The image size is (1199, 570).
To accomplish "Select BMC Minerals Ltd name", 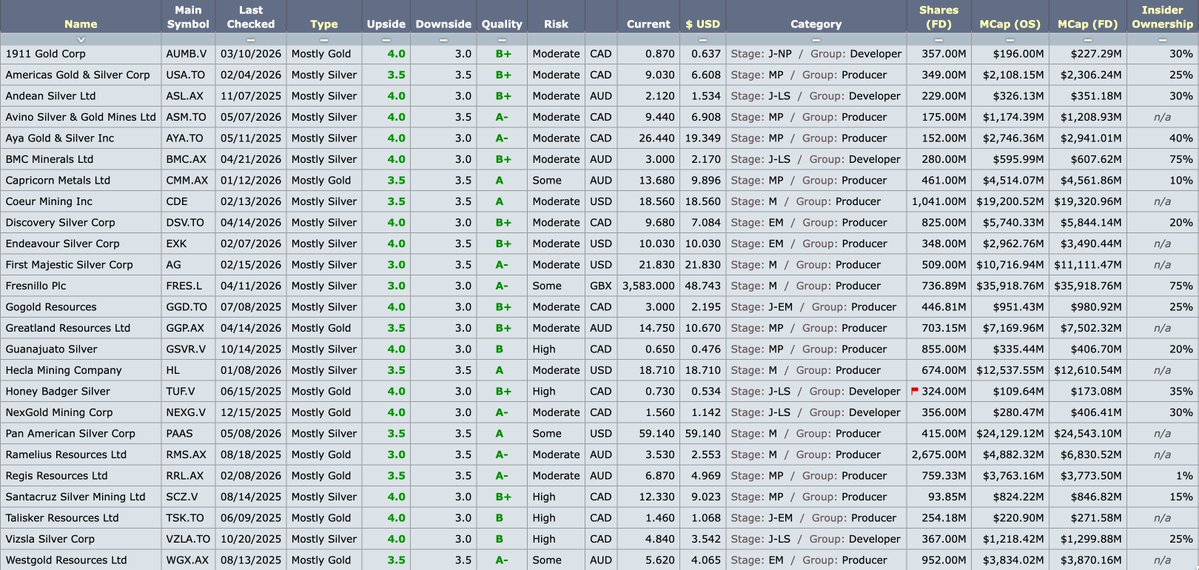I will click(x=49, y=159).
